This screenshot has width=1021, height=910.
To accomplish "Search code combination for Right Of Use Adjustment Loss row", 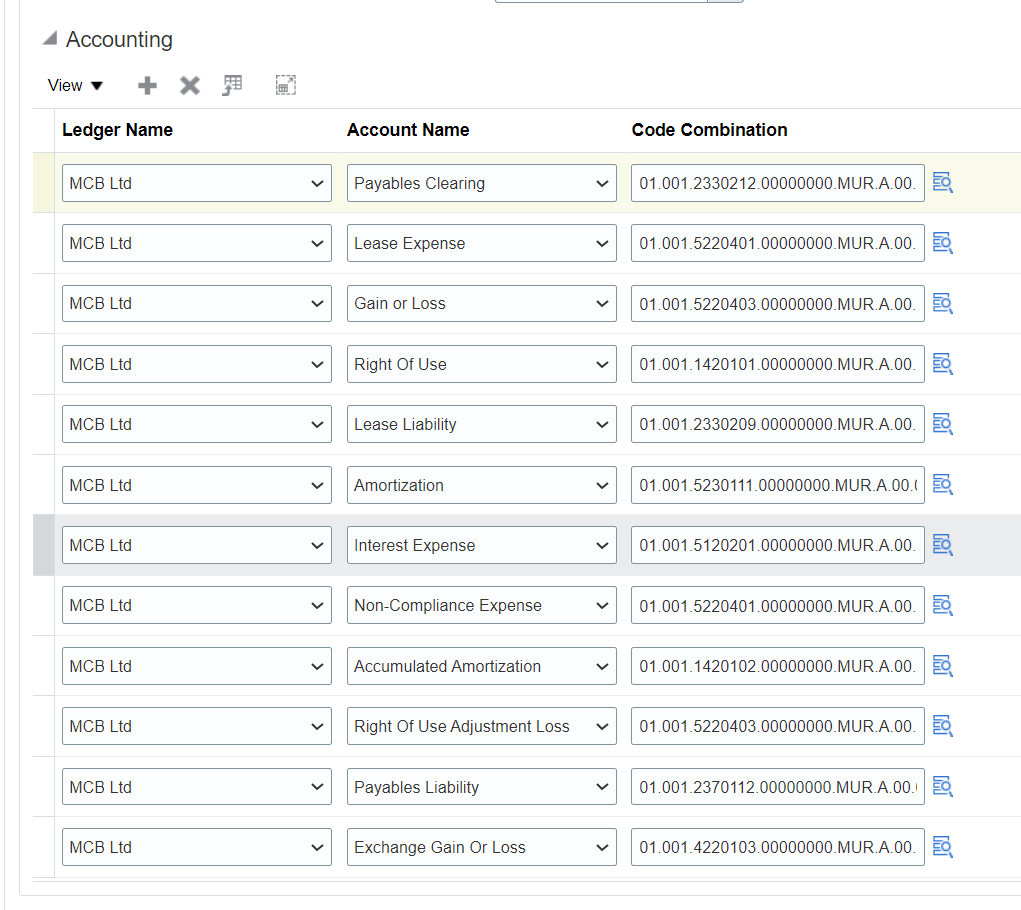I will (x=942, y=726).
